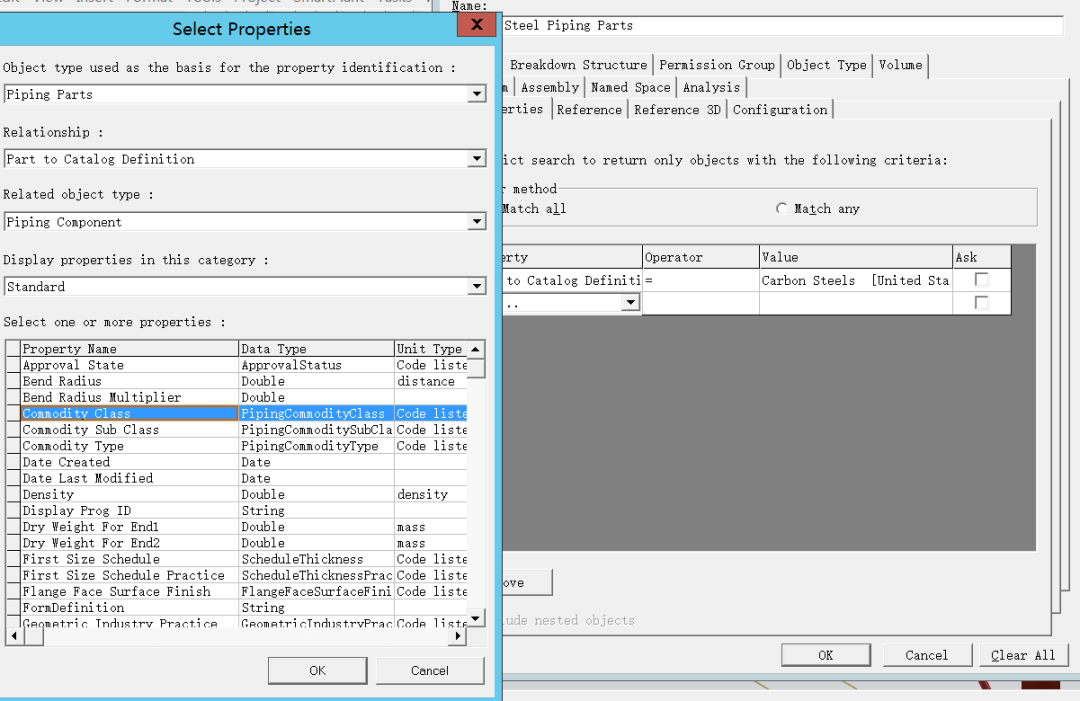The height and width of the screenshot is (701, 1080).
Task: Click the Data Type column header
Action: tap(316, 349)
